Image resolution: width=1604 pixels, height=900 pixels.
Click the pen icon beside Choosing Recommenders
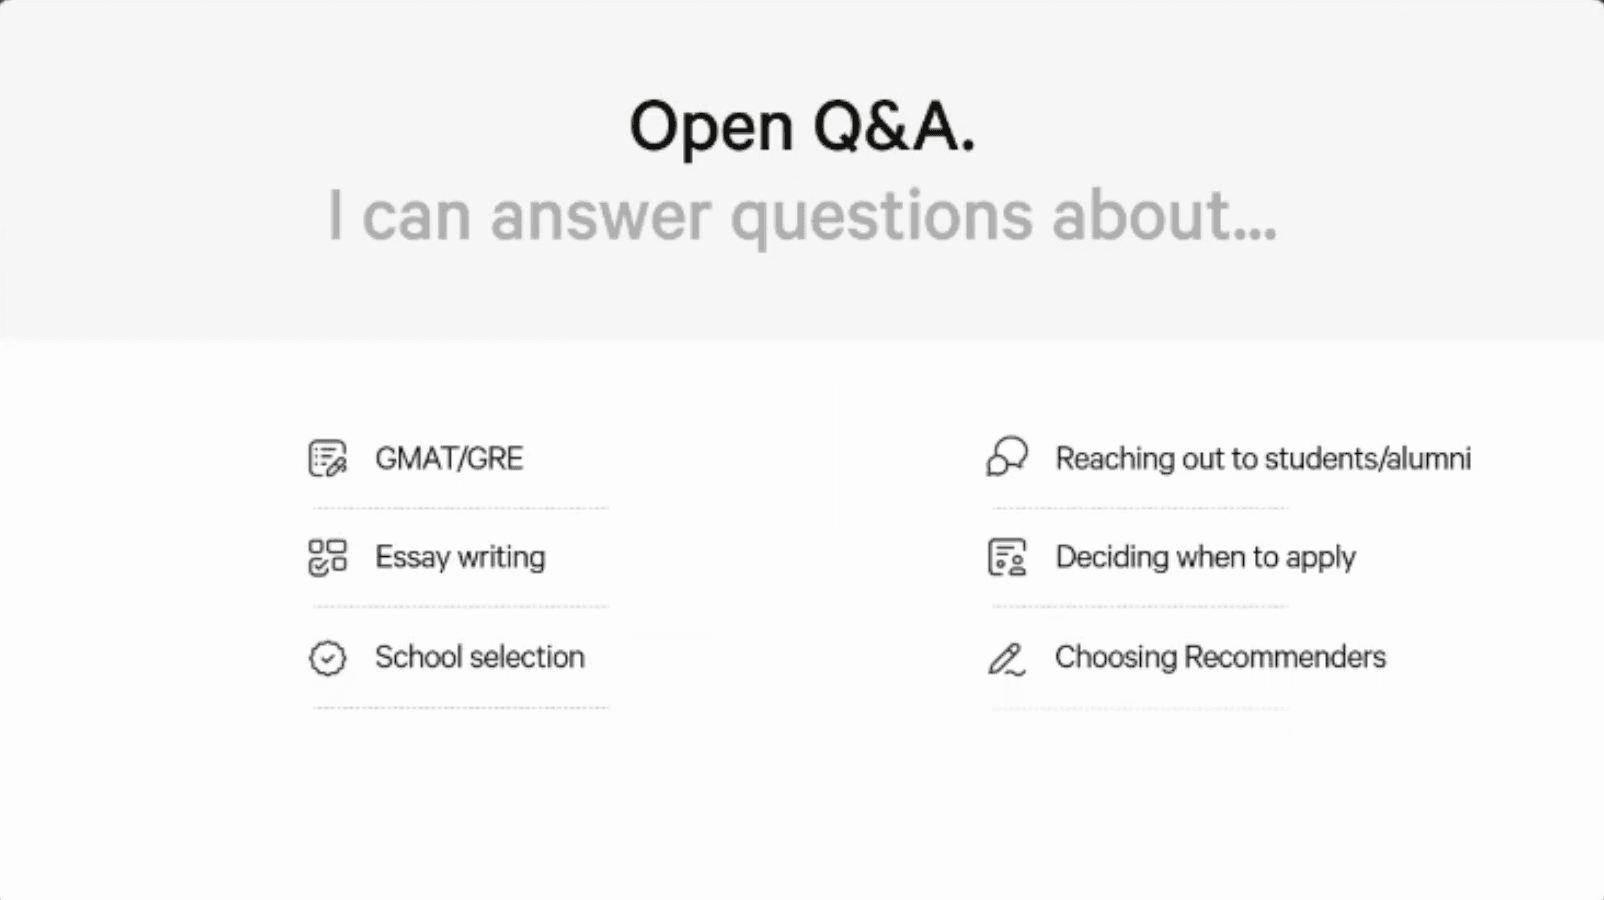[1007, 658]
